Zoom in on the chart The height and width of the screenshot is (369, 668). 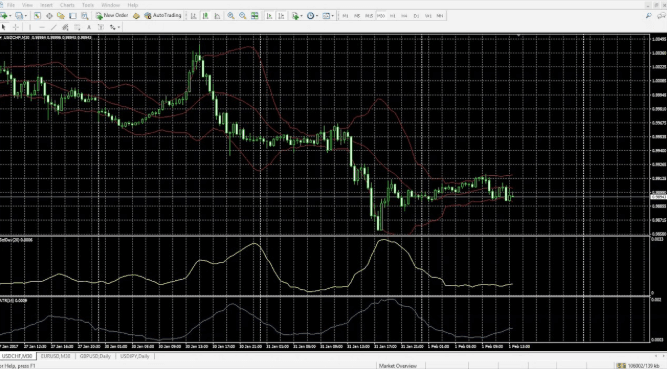(x=231, y=16)
